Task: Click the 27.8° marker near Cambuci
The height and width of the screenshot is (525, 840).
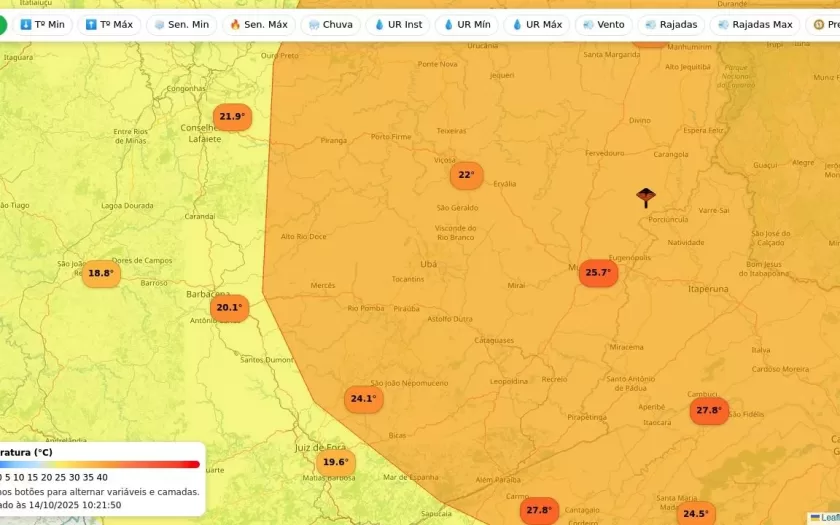Action: click(709, 411)
